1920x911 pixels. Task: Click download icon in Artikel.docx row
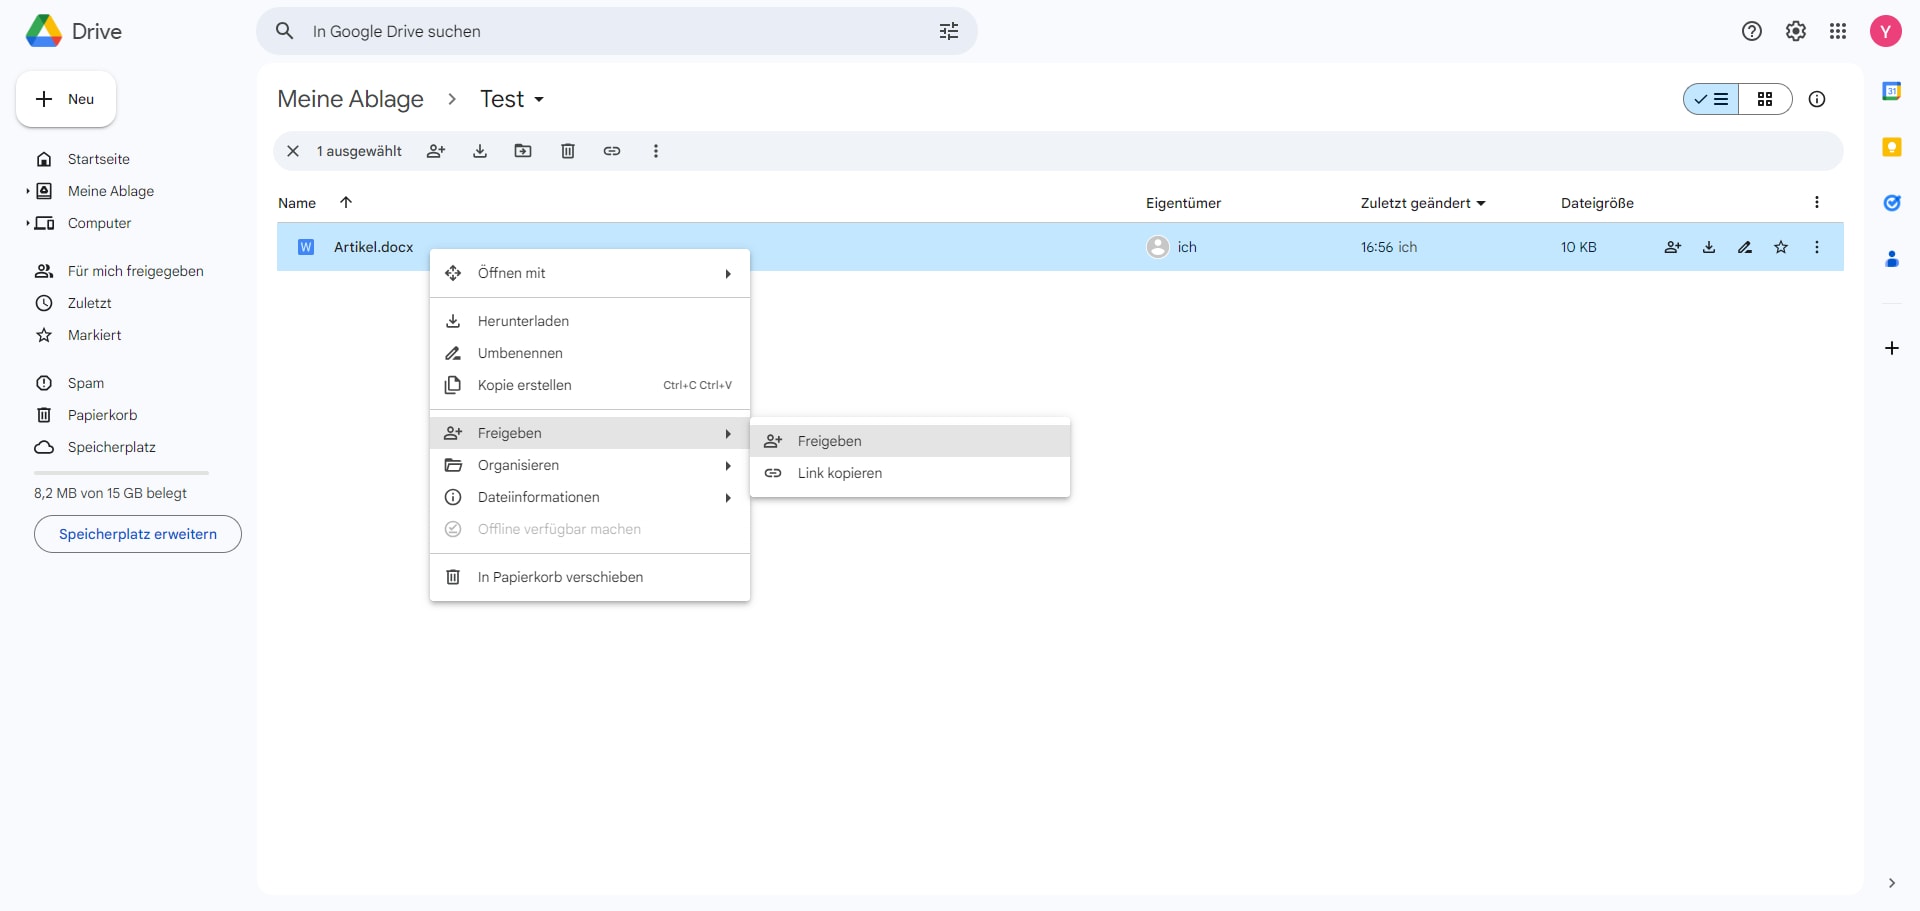[x=1709, y=247]
